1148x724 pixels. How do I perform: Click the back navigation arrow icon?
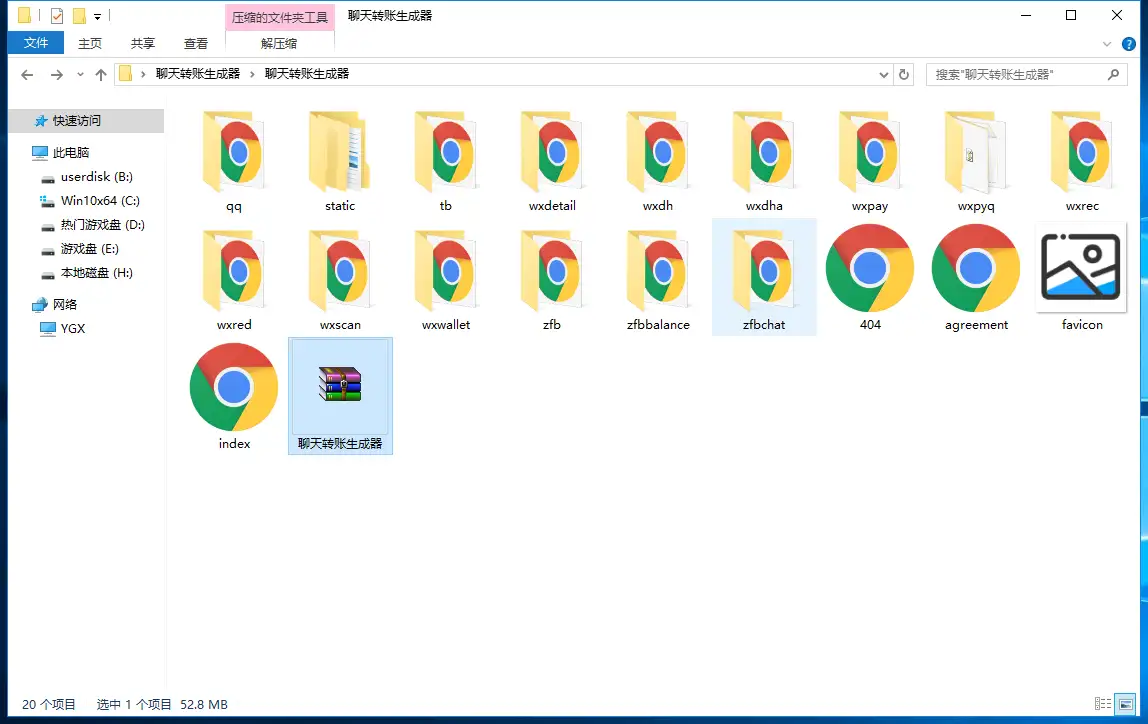click(27, 74)
